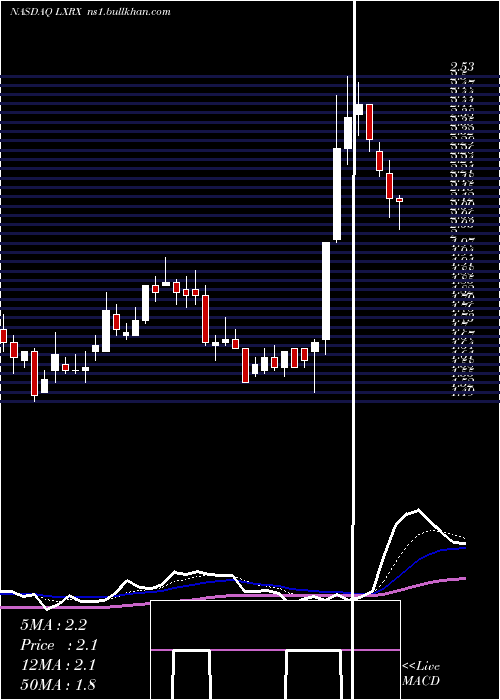Click the Price : 2.1 readout
Image resolution: width=500 pixels, height=700 pixels.
(58, 645)
